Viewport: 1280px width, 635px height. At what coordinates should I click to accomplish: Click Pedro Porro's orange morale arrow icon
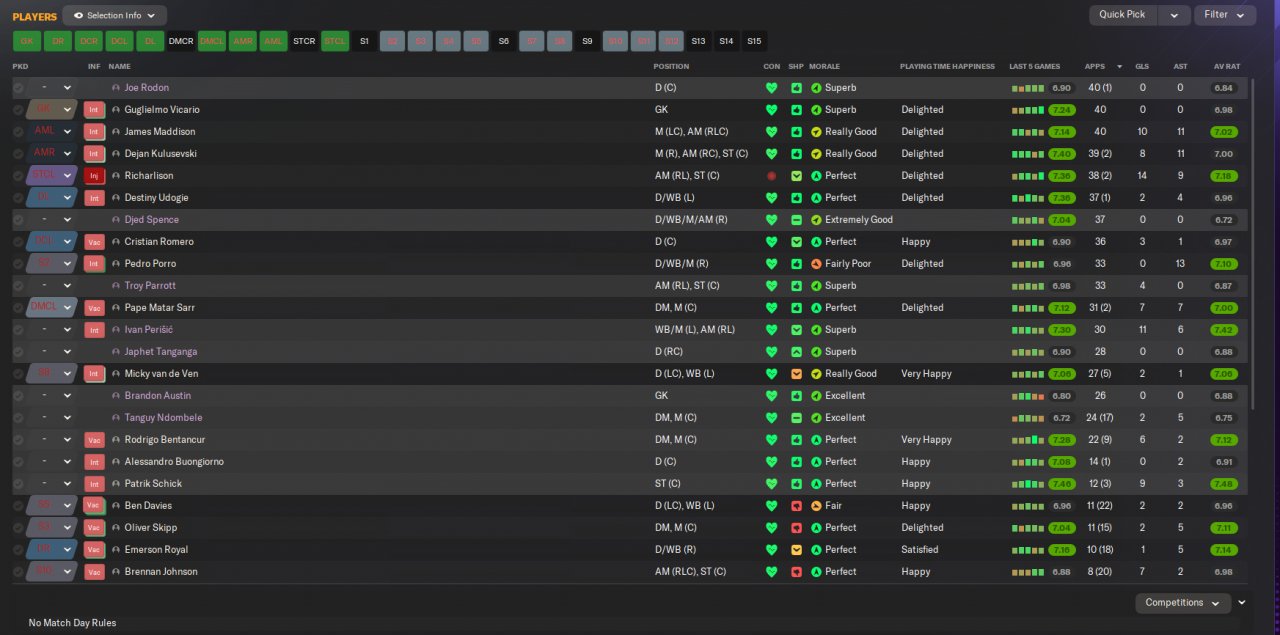(x=816, y=264)
